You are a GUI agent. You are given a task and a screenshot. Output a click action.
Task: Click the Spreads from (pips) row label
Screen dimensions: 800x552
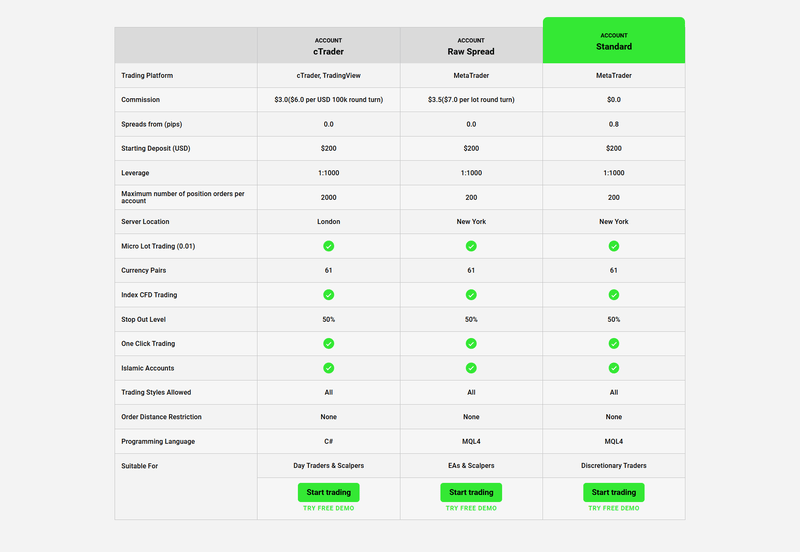(x=152, y=124)
